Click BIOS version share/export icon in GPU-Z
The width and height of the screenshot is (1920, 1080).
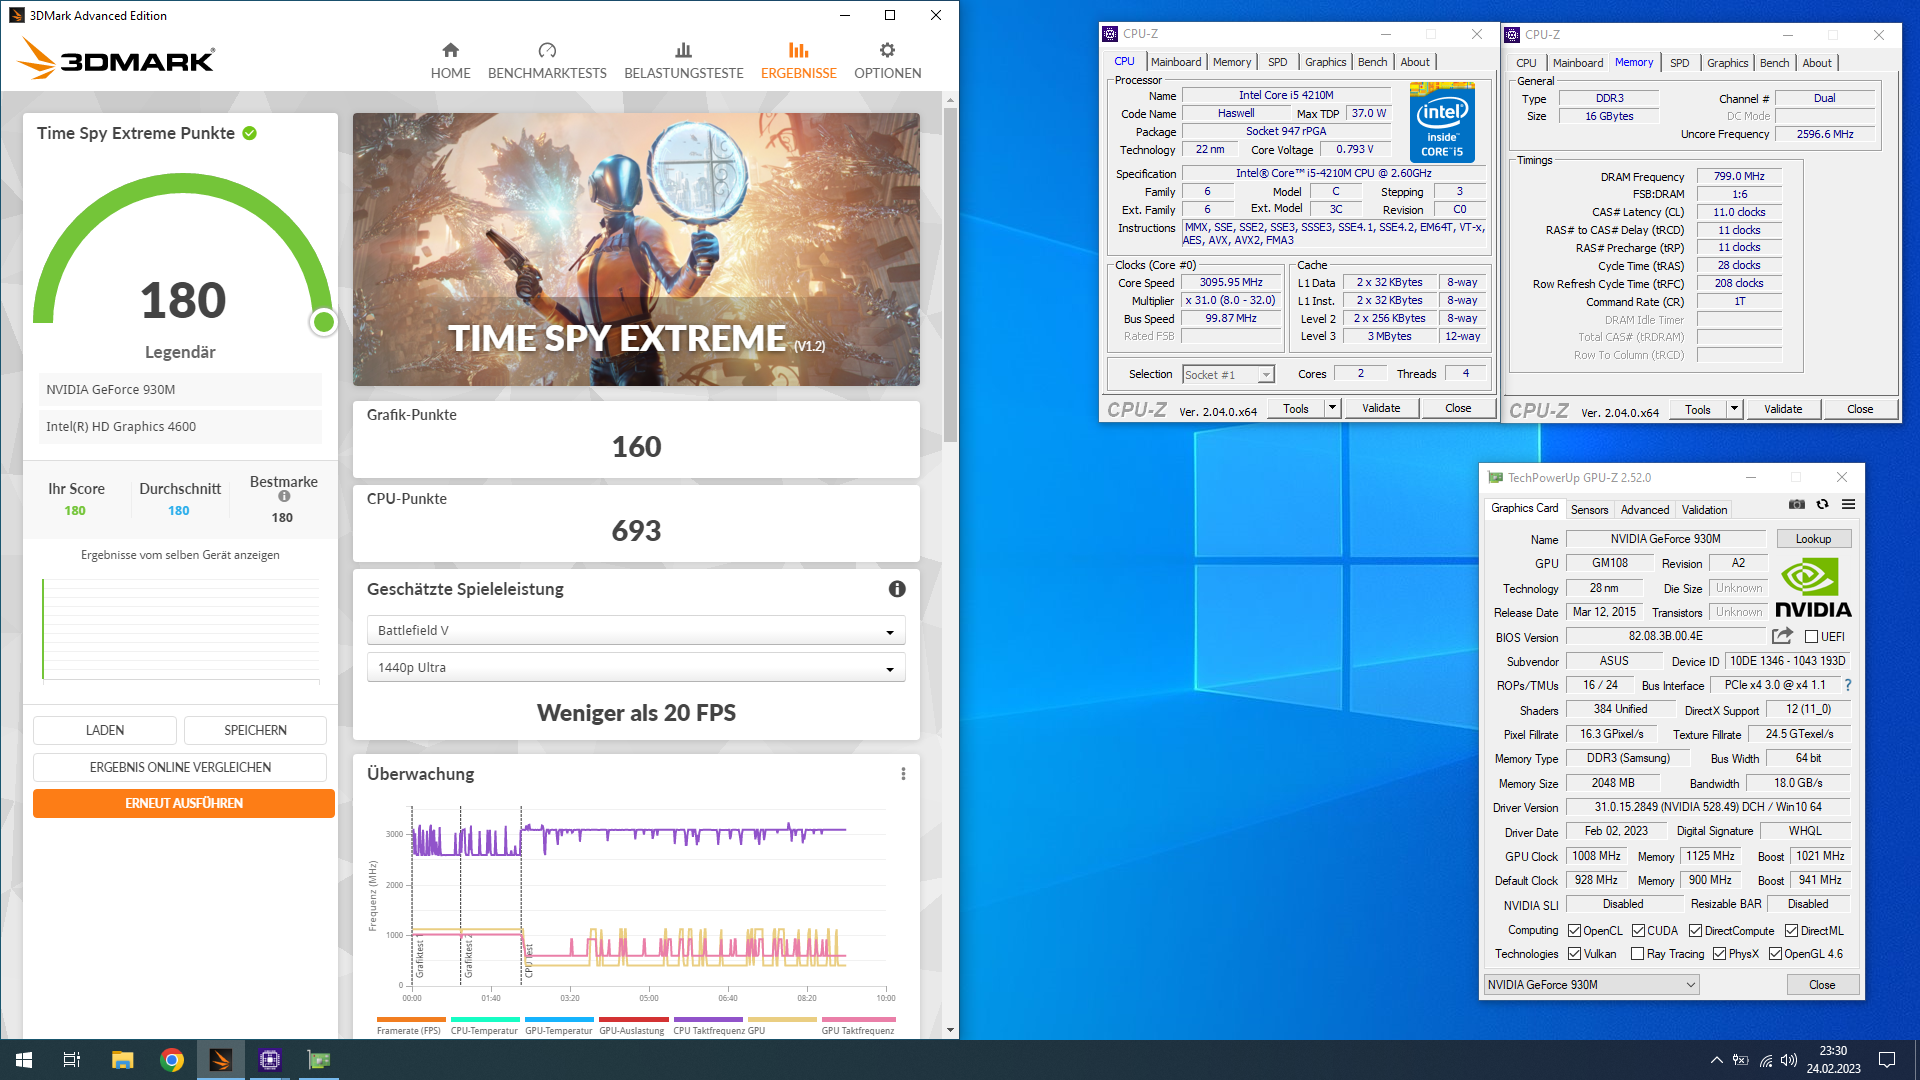pyautogui.click(x=1782, y=636)
